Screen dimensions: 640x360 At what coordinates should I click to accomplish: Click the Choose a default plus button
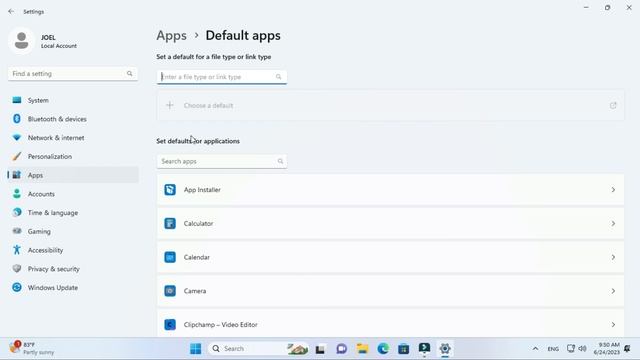[169, 105]
